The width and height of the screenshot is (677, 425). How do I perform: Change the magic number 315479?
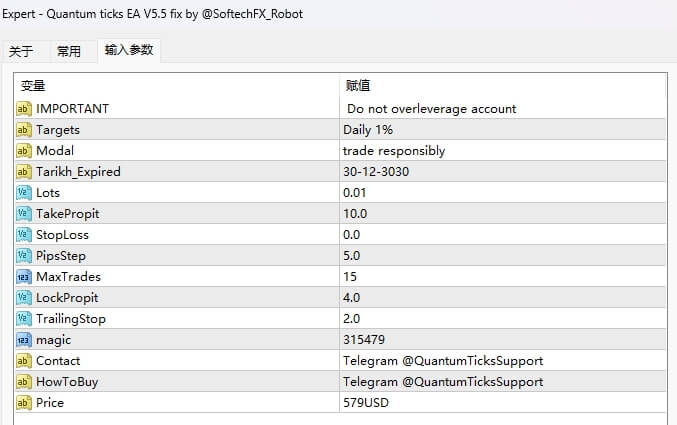pyautogui.click(x=362, y=339)
